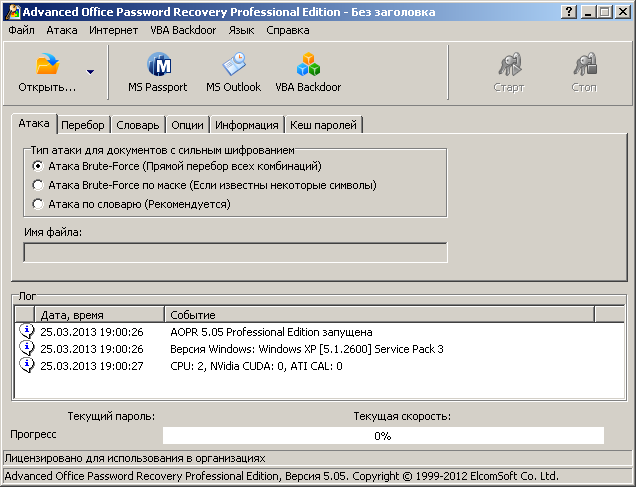Screen dimensions: 636x487
Task: Click the title bar help question button
Action: (x=569, y=12)
